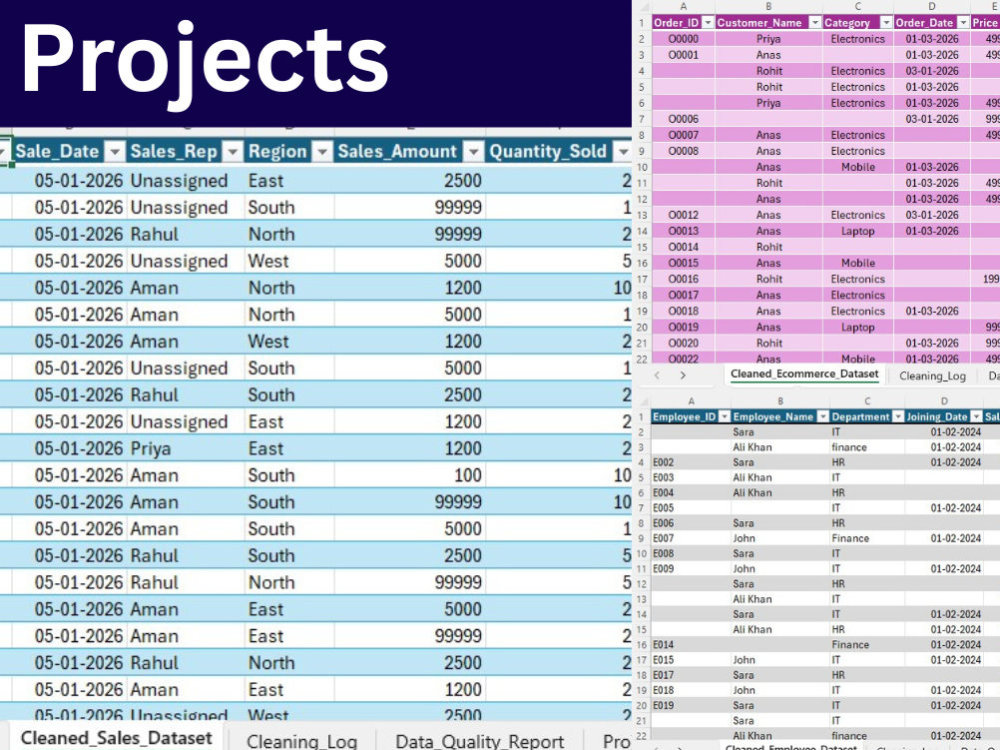Click the Order_ID cell 'O0001'

[x=683, y=55]
